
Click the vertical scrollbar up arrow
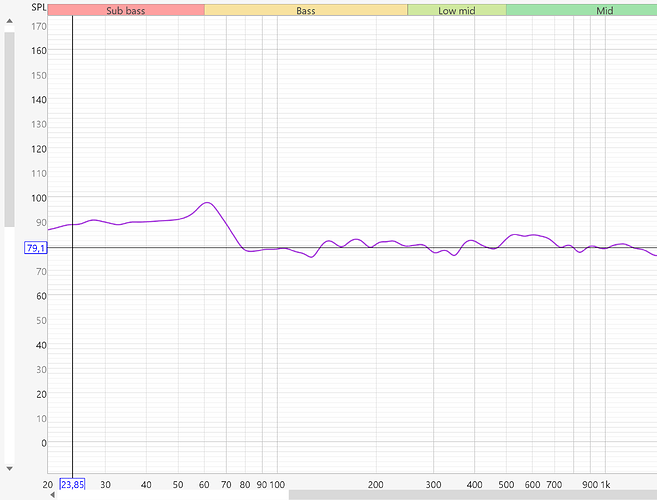click(9, 22)
